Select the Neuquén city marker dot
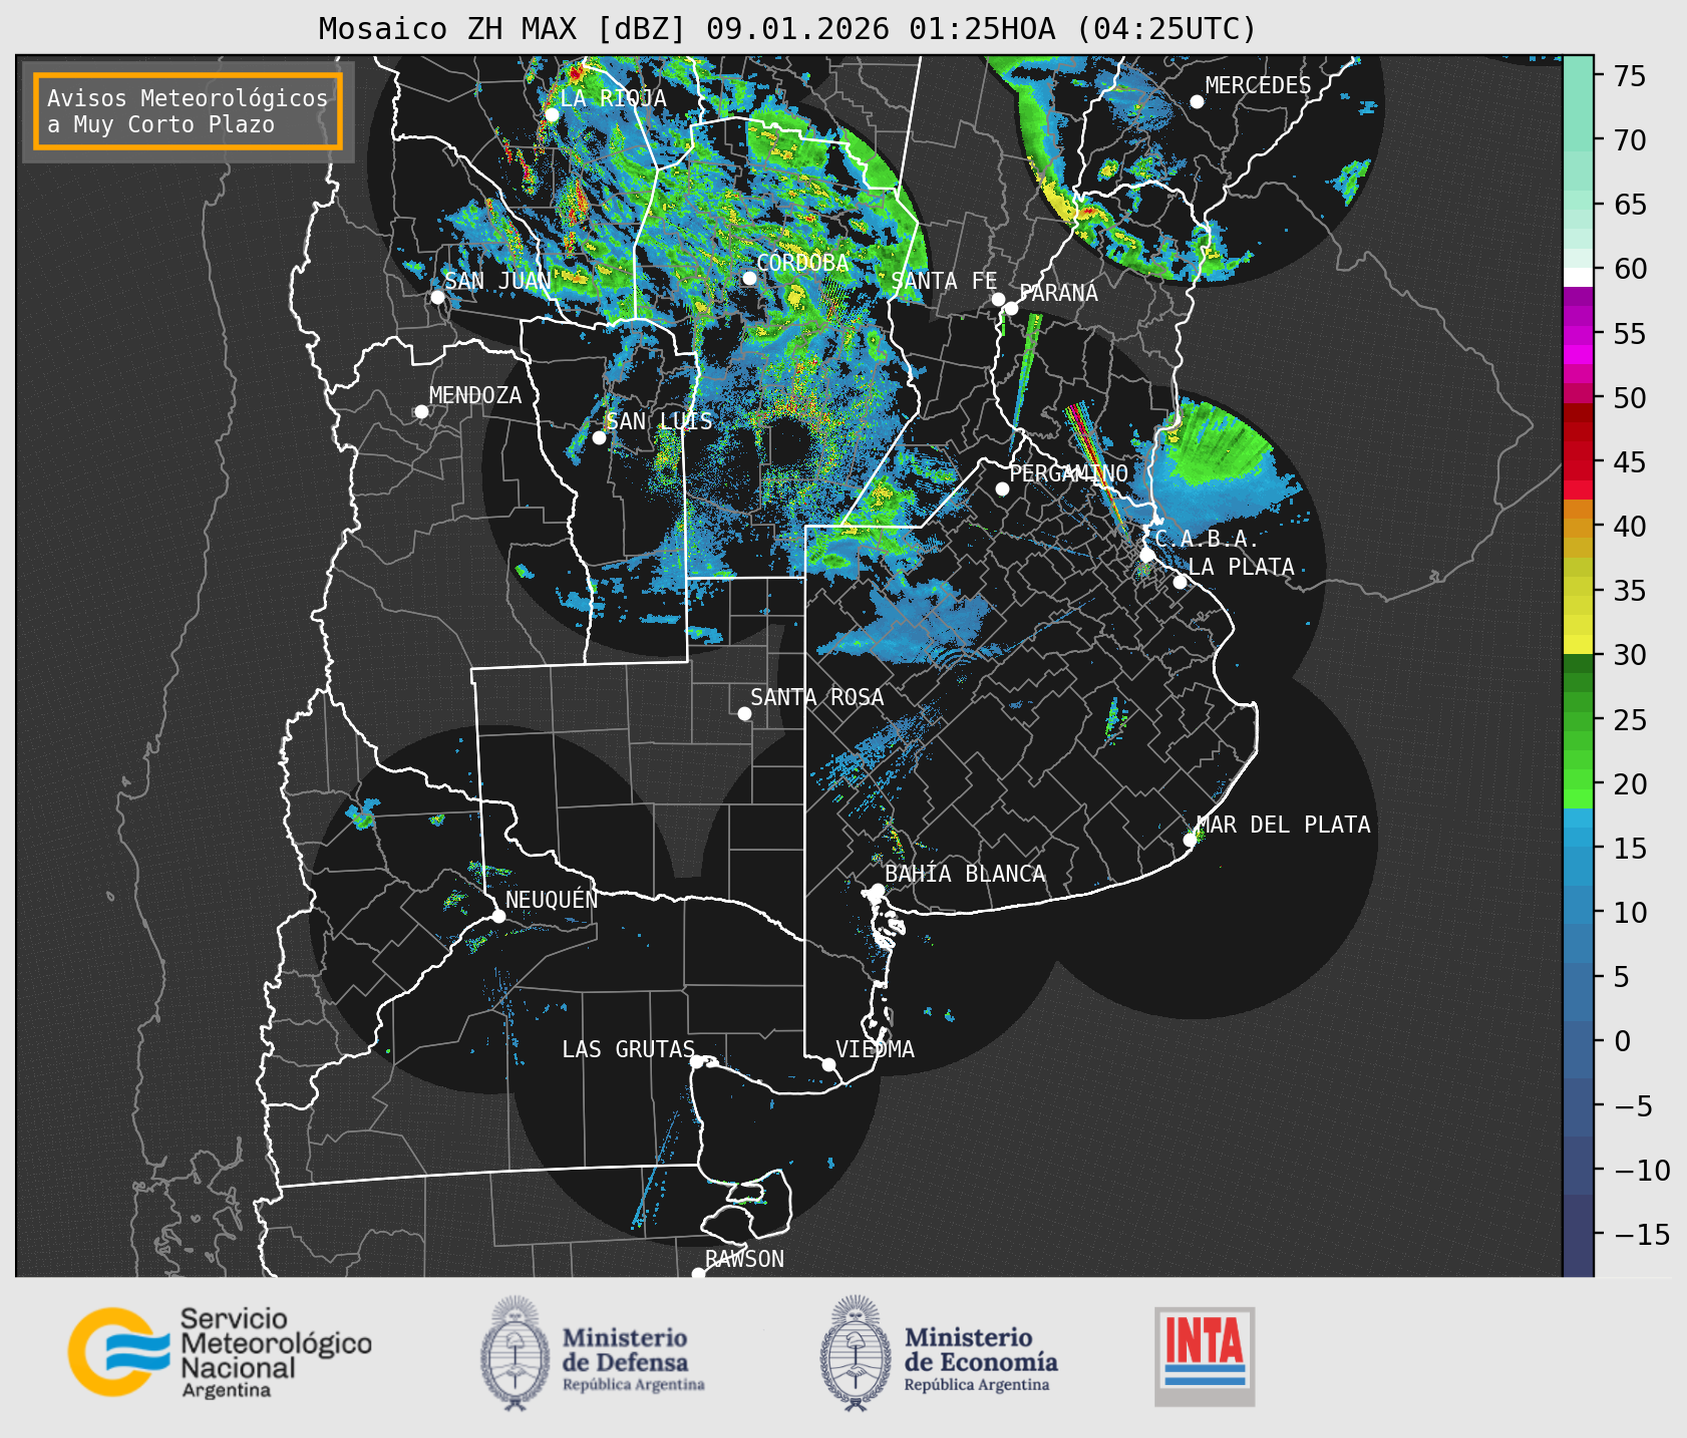This screenshot has width=1687, height=1438. tap(498, 916)
